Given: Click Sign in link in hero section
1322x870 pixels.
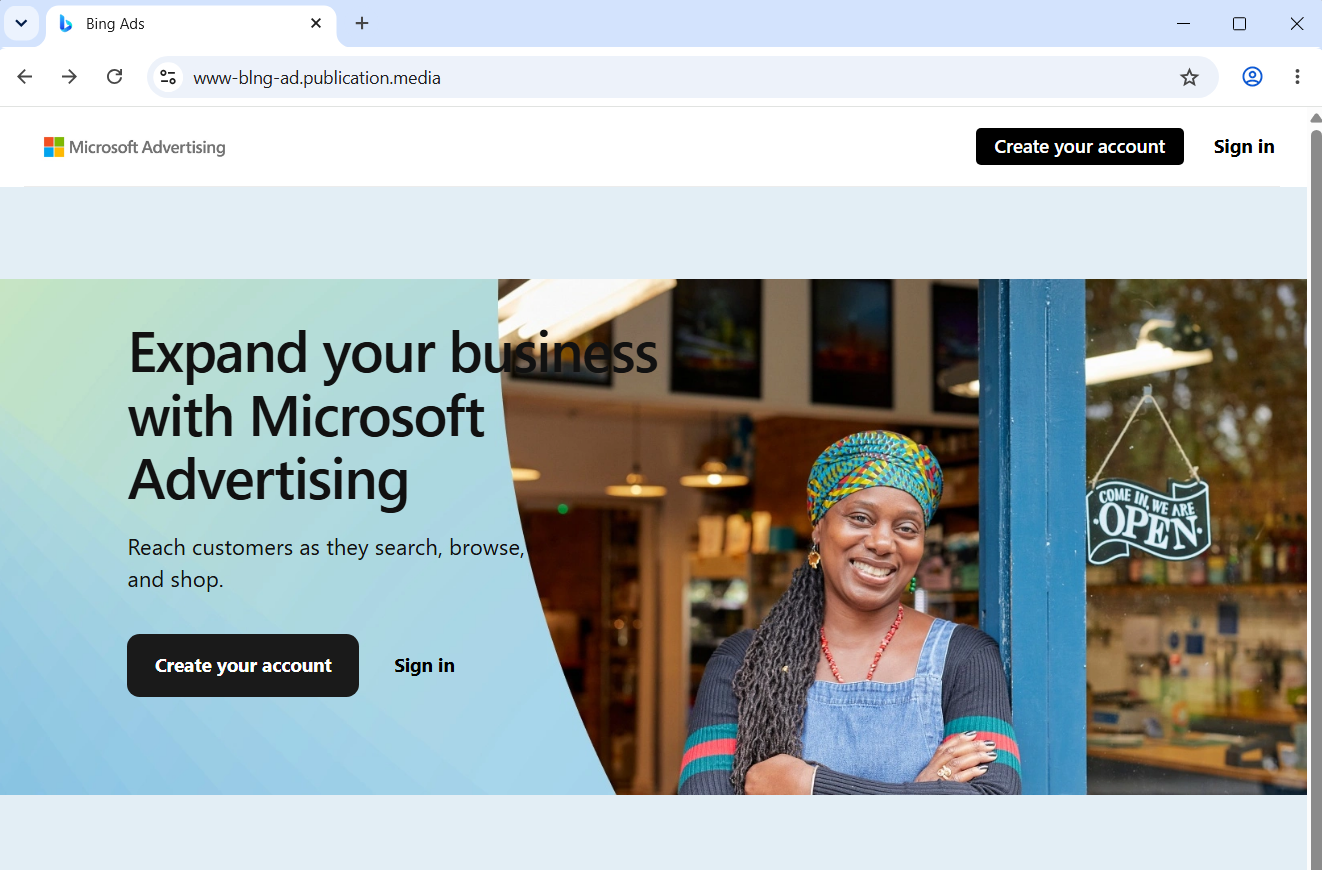Looking at the screenshot, I should [424, 666].
